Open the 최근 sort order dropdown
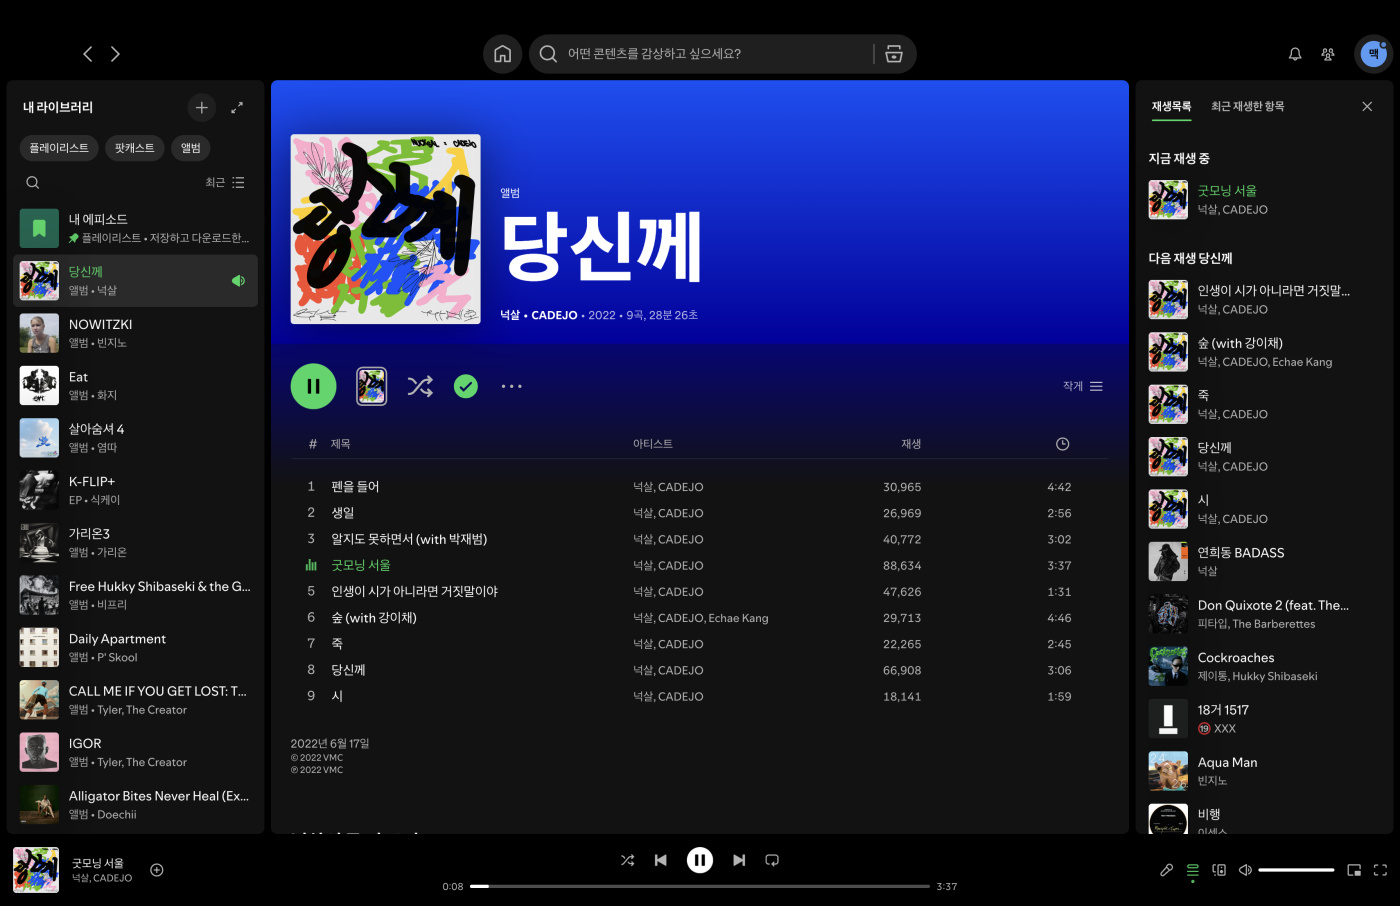 pos(224,183)
